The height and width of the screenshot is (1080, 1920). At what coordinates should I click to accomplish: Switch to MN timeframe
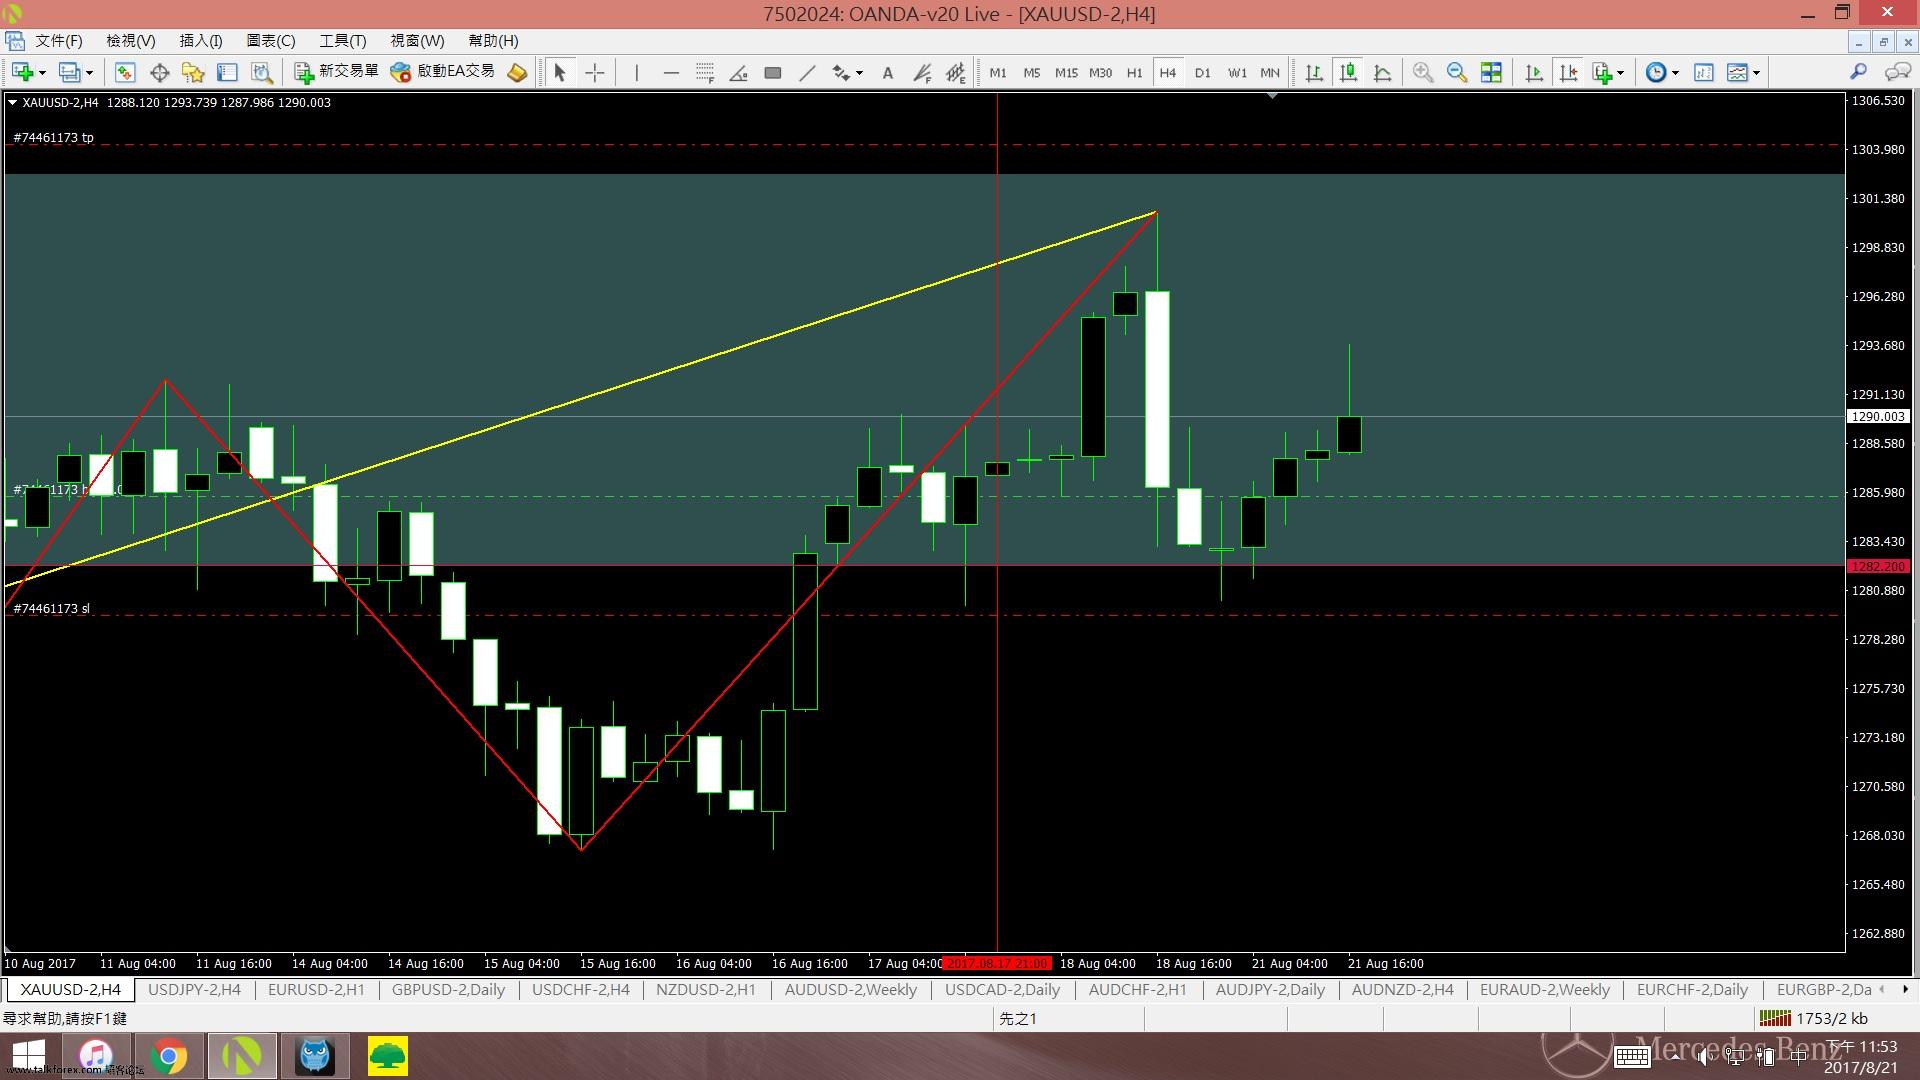coord(1270,72)
